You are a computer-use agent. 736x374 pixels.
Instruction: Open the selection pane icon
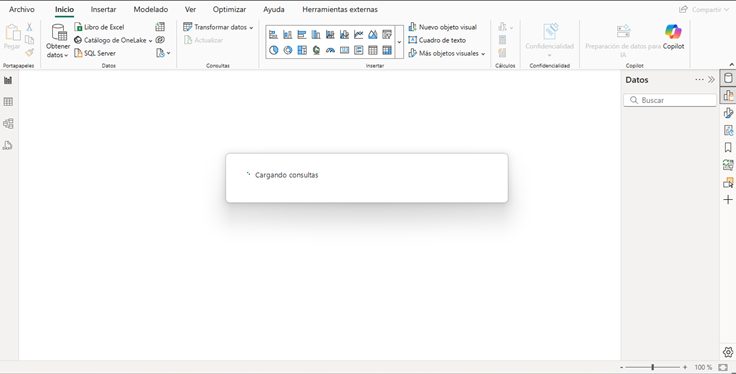coord(728,182)
